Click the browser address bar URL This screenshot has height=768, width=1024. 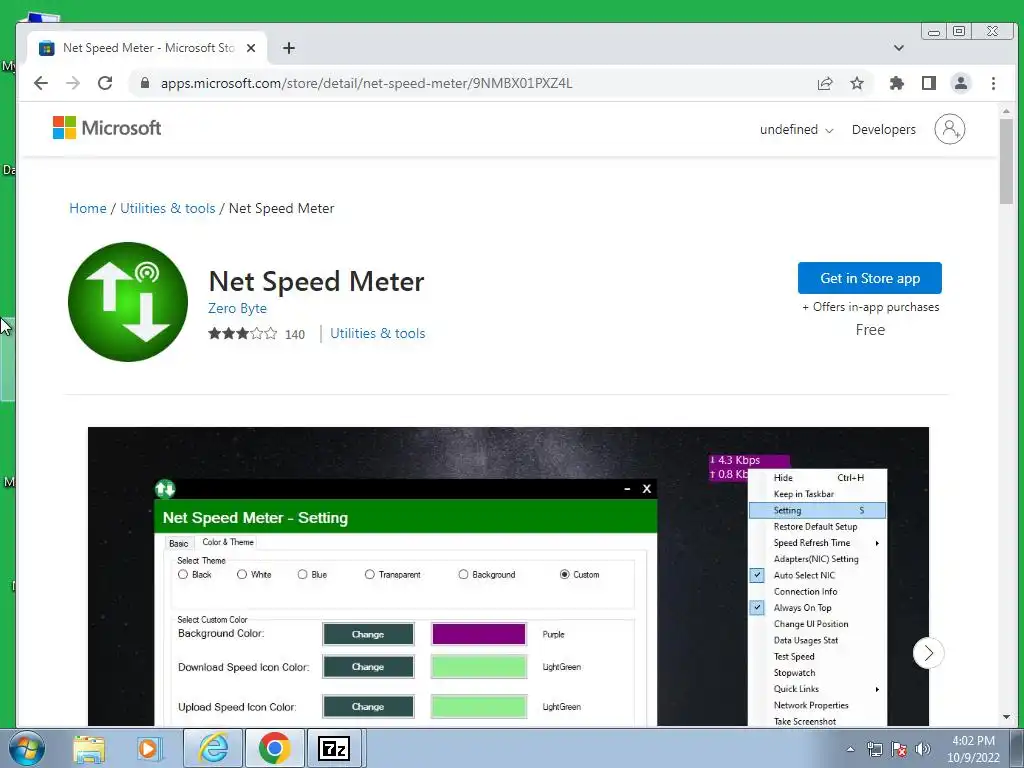366,83
